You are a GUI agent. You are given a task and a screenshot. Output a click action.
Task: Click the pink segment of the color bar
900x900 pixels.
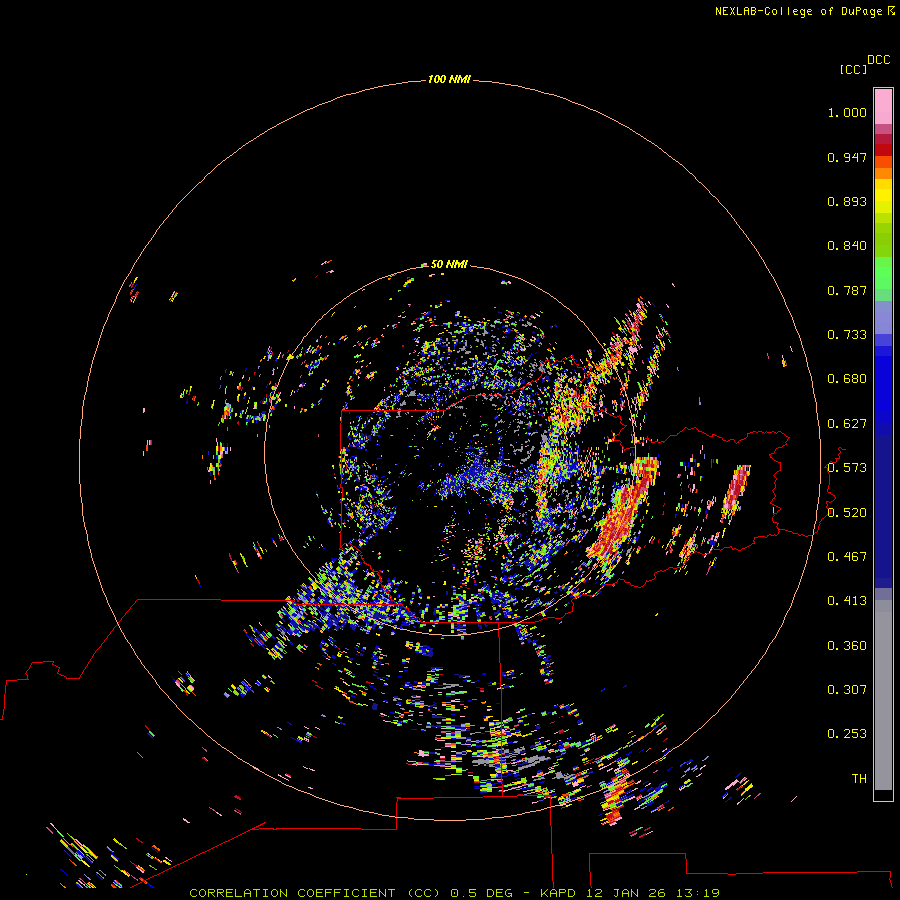coord(883,106)
